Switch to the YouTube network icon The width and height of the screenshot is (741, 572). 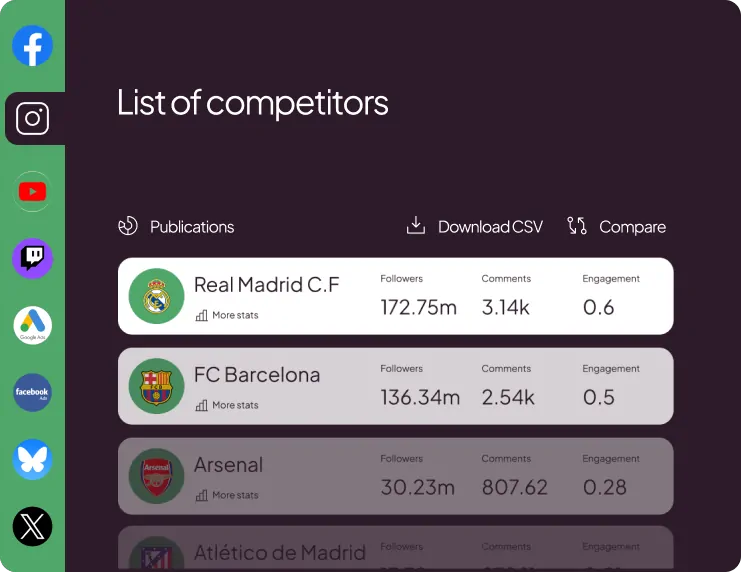tap(32, 191)
